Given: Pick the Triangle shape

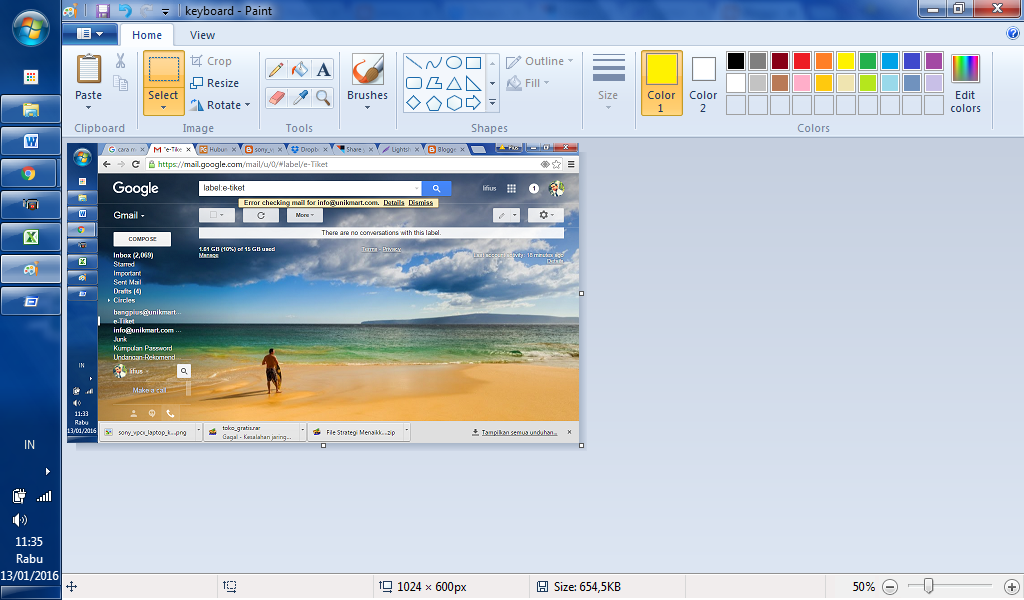Looking at the screenshot, I should (x=454, y=83).
